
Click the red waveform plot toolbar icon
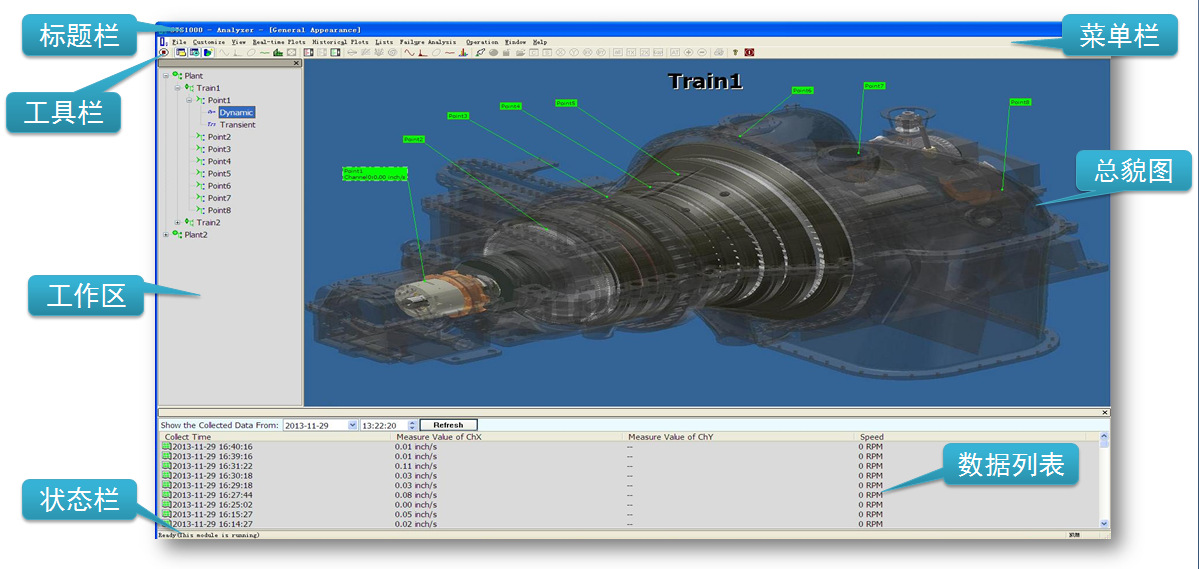[x=410, y=52]
